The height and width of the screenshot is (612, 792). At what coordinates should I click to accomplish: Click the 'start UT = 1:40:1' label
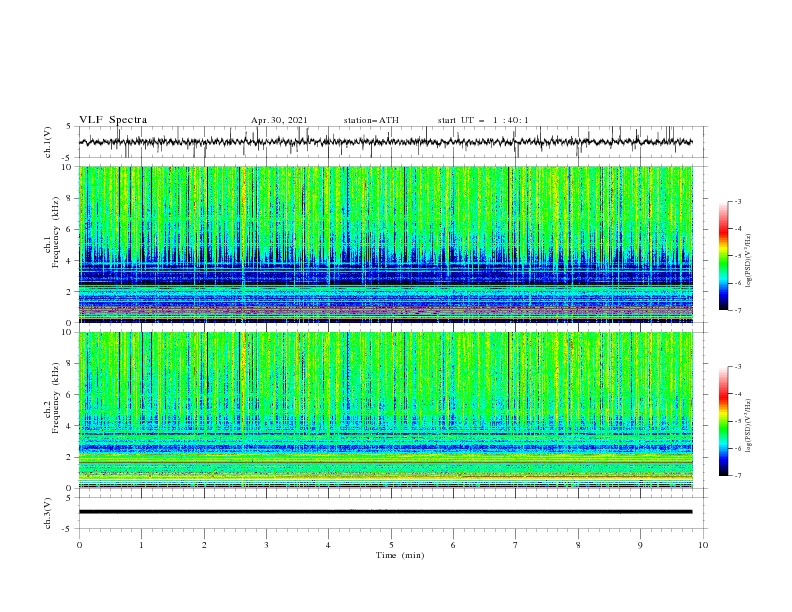click(x=483, y=120)
